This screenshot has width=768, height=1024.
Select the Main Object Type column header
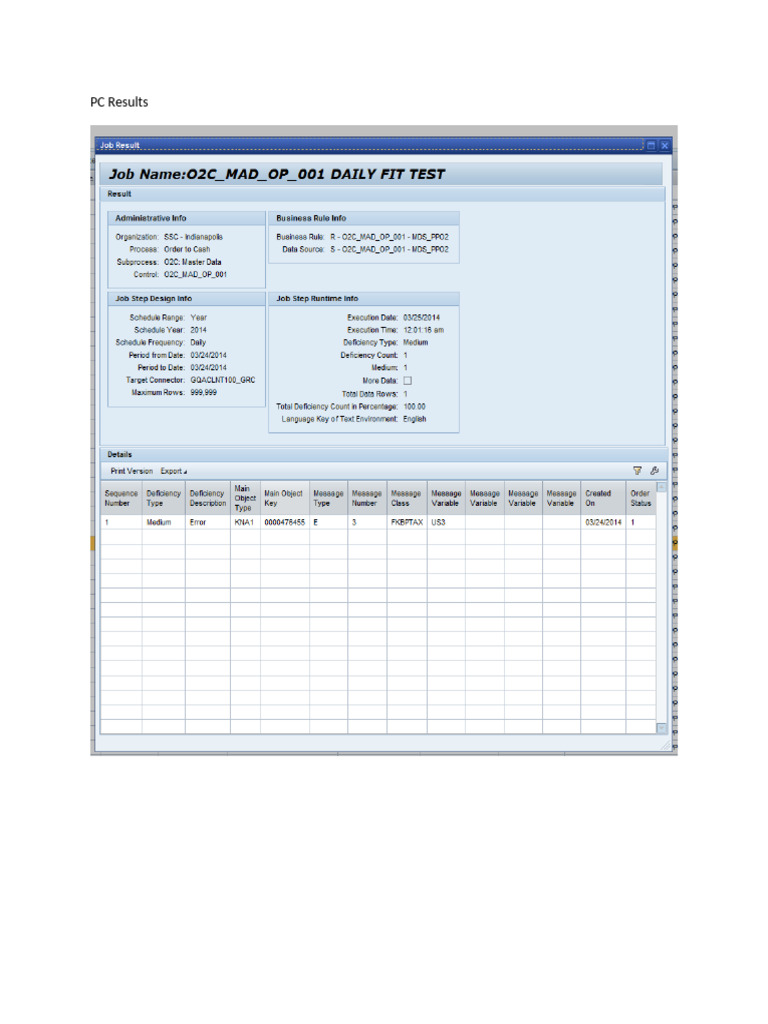click(x=245, y=498)
